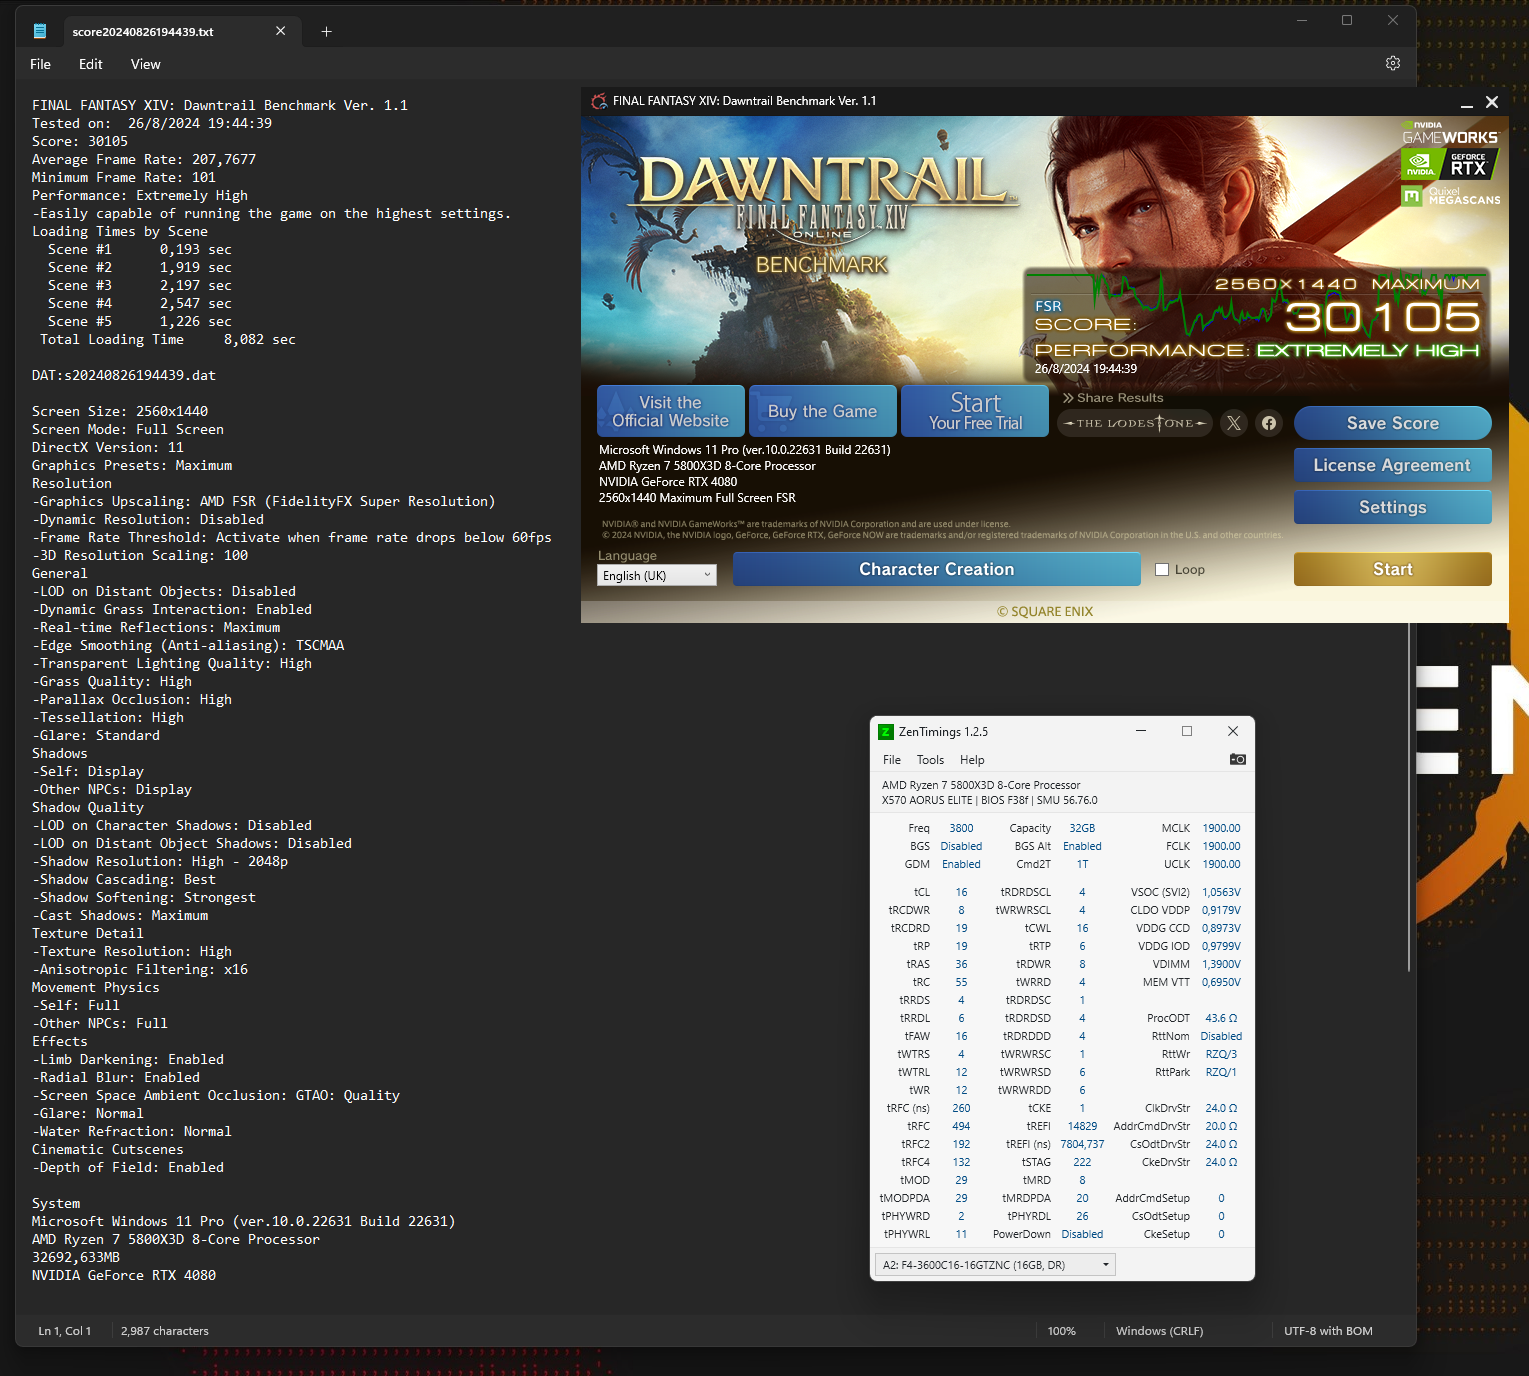Minimize the ZenTimings window
The image size is (1529, 1376).
tap(1141, 731)
